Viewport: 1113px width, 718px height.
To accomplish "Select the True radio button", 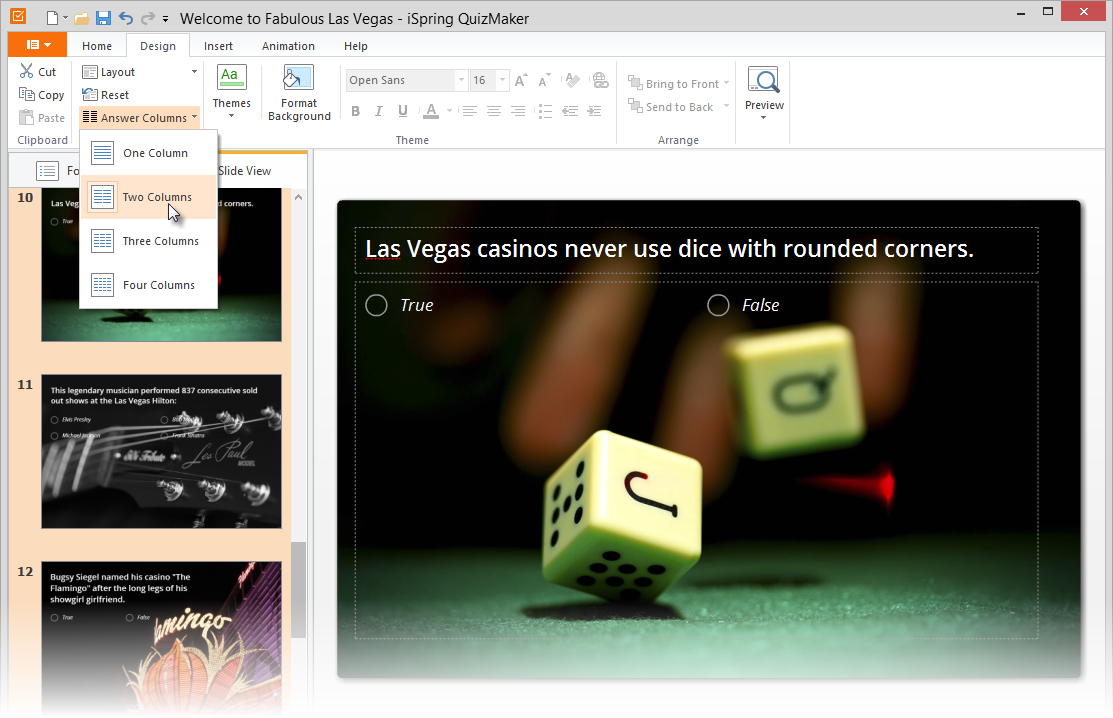I will click(376, 305).
